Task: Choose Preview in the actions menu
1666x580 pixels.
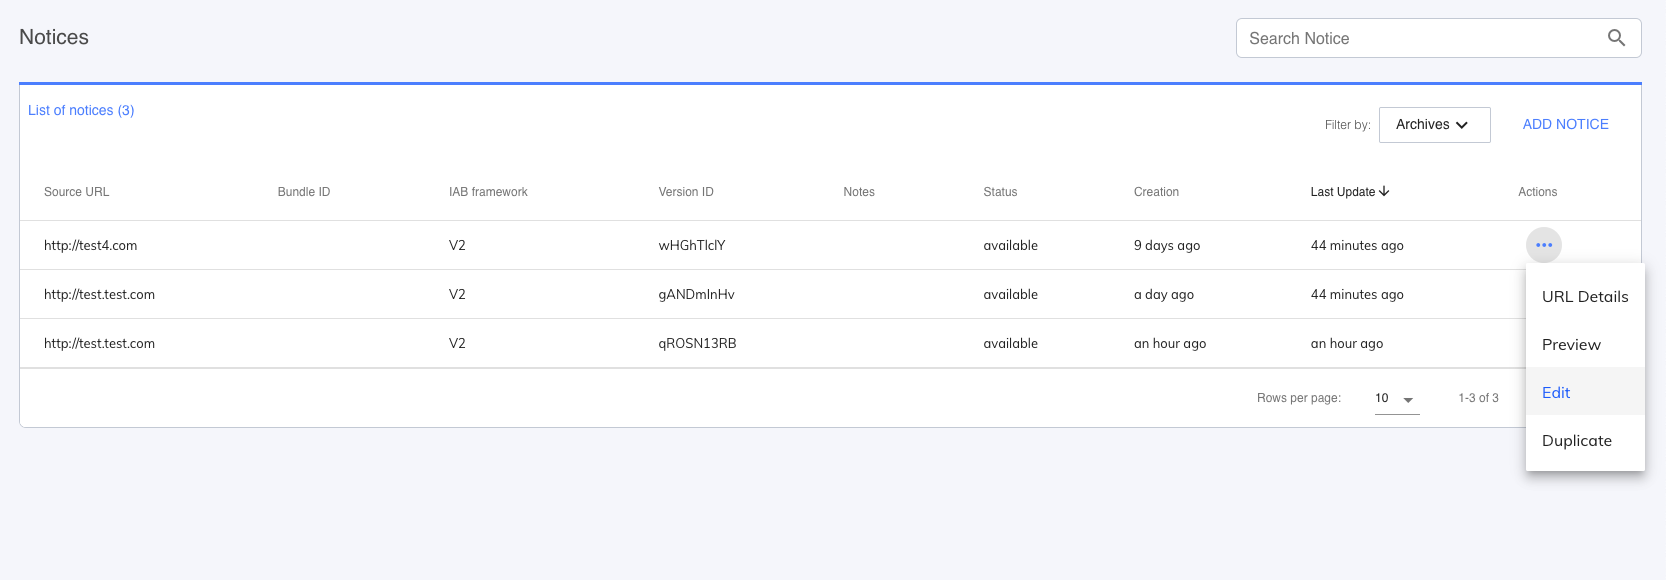Action: [1571, 345]
